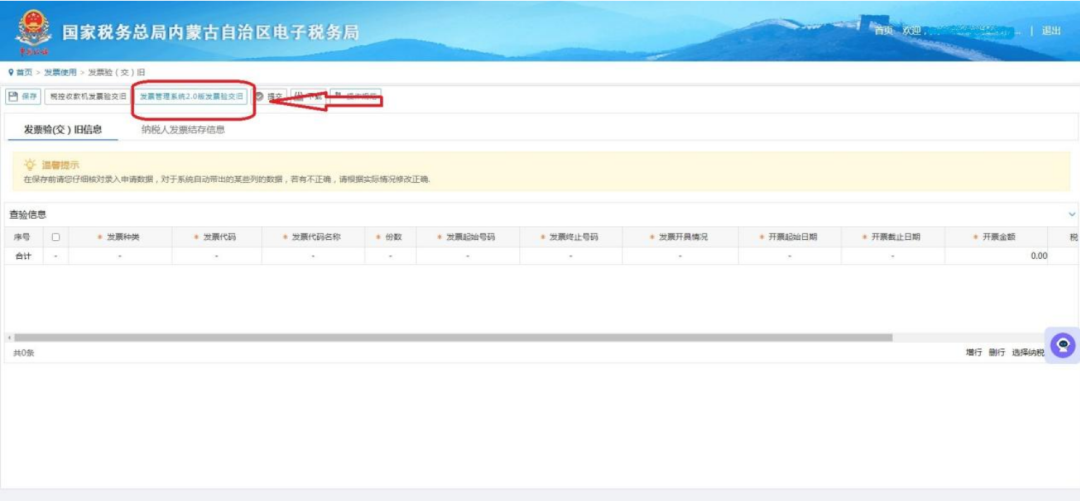Click the 发票起始号码 column header
Image resolution: width=1080 pixels, height=501 pixels.
pyautogui.click(x=467, y=237)
